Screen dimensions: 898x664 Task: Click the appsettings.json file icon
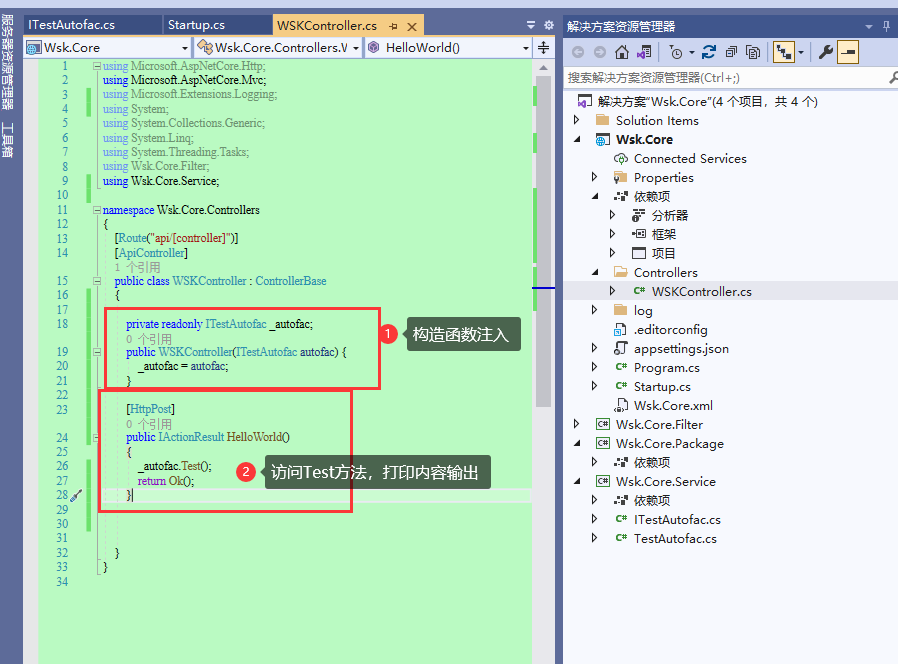620,348
